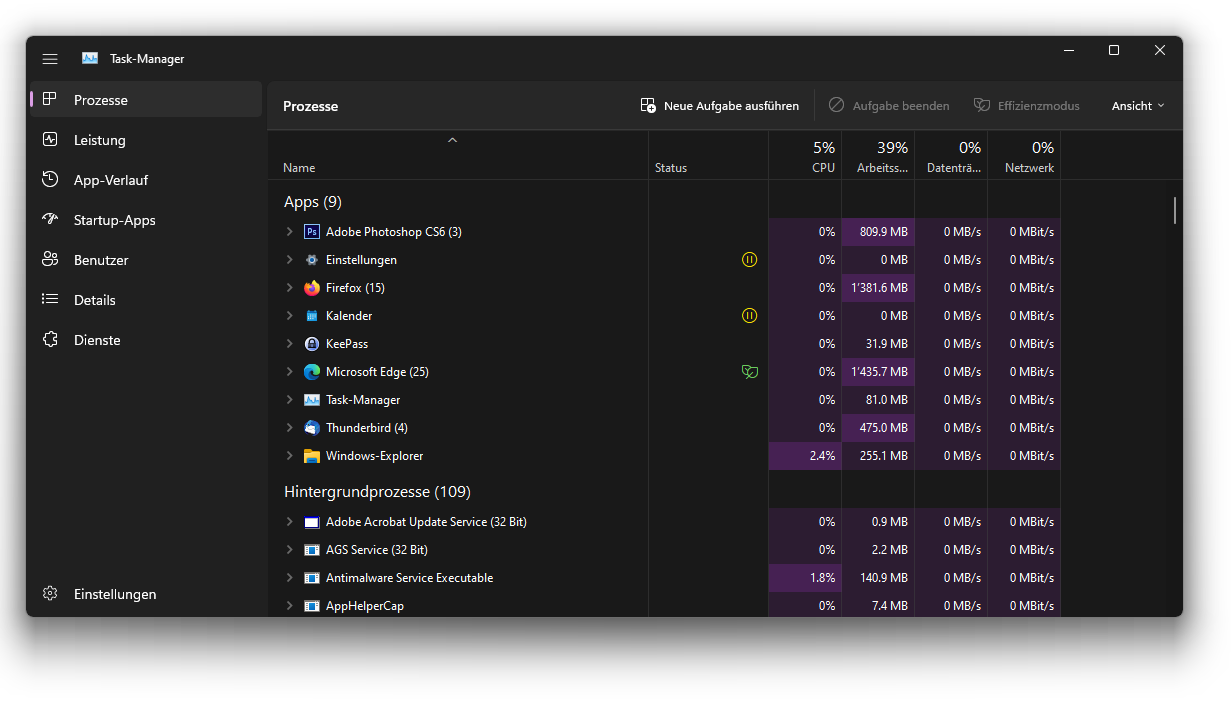
Task: Sort by the Status column header
Action: (x=708, y=155)
